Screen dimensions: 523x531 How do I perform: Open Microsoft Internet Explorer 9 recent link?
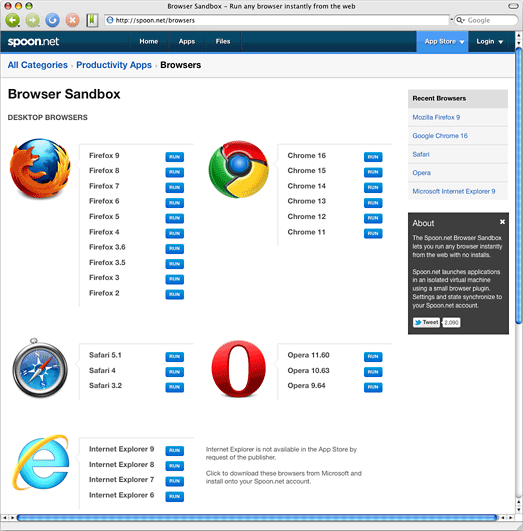pyautogui.click(x=454, y=191)
